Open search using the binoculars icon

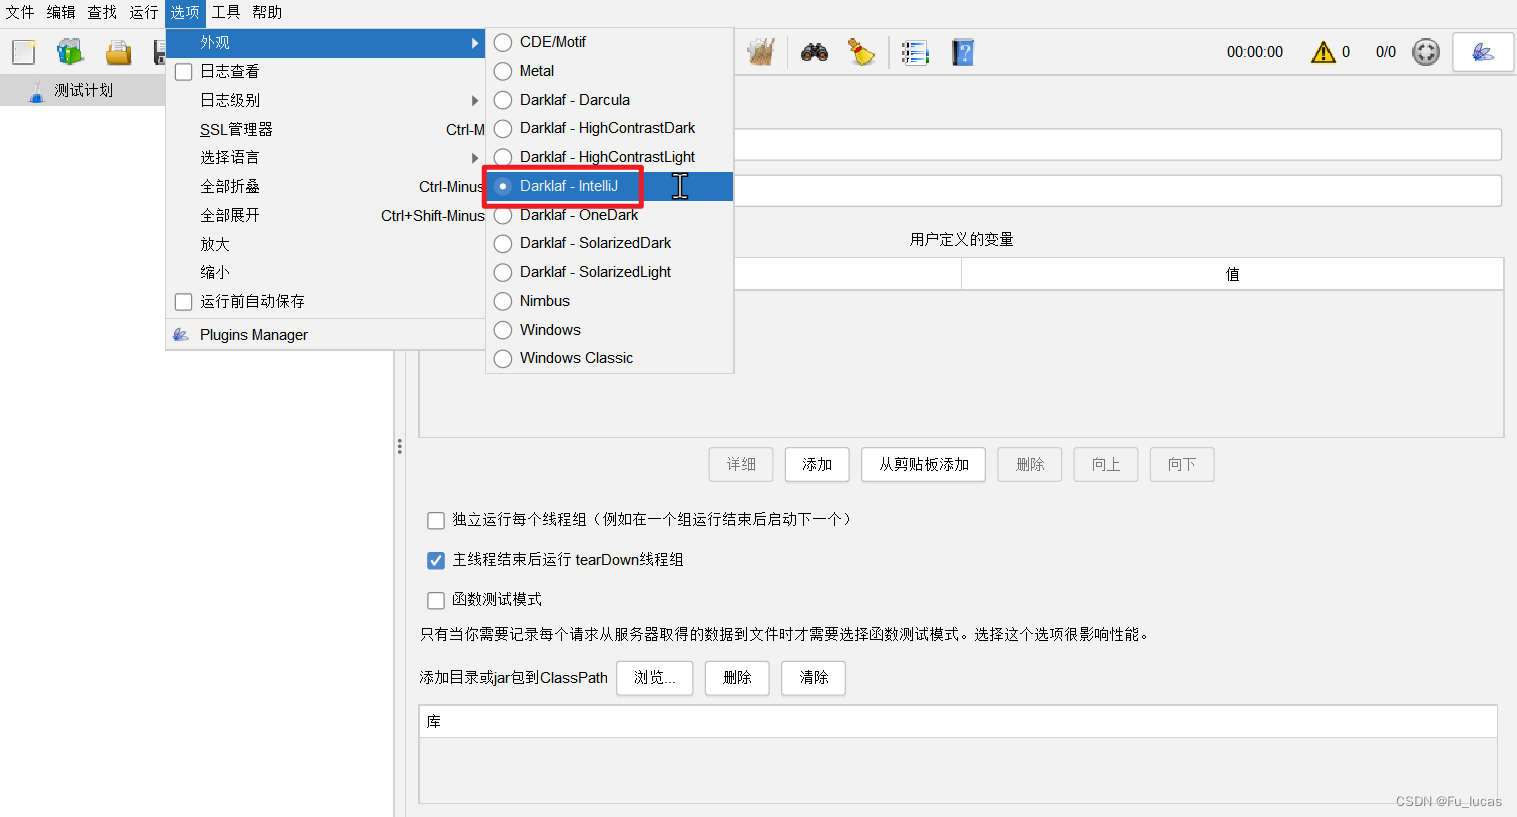point(814,51)
